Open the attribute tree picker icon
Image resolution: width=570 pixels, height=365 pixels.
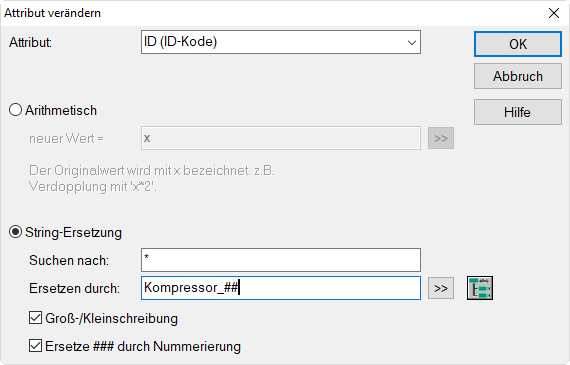(x=480, y=288)
